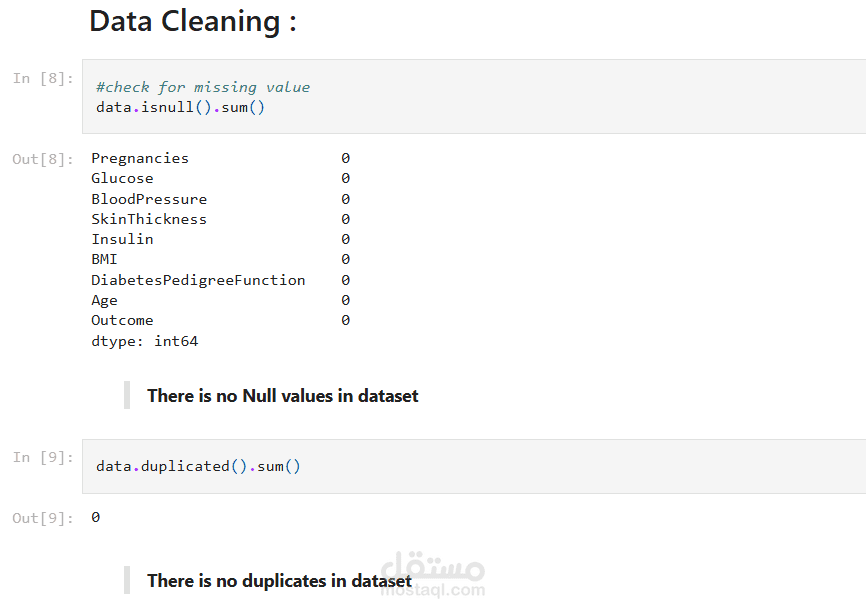Click the 'There is no Null values' note
This screenshot has height=611, width=866.
coord(282,396)
